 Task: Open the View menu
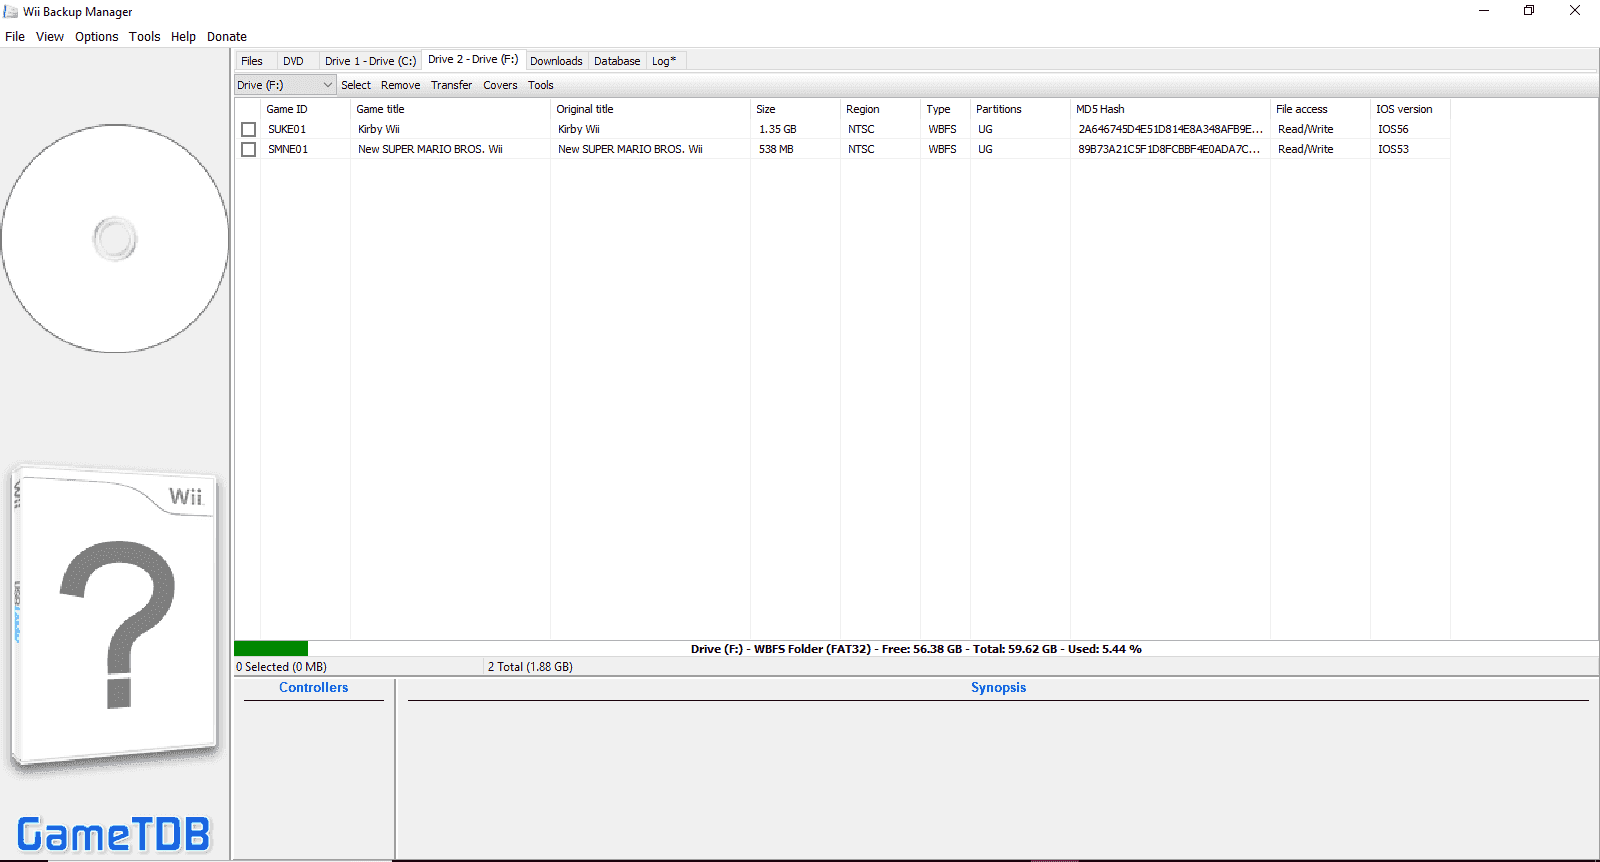(x=50, y=37)
